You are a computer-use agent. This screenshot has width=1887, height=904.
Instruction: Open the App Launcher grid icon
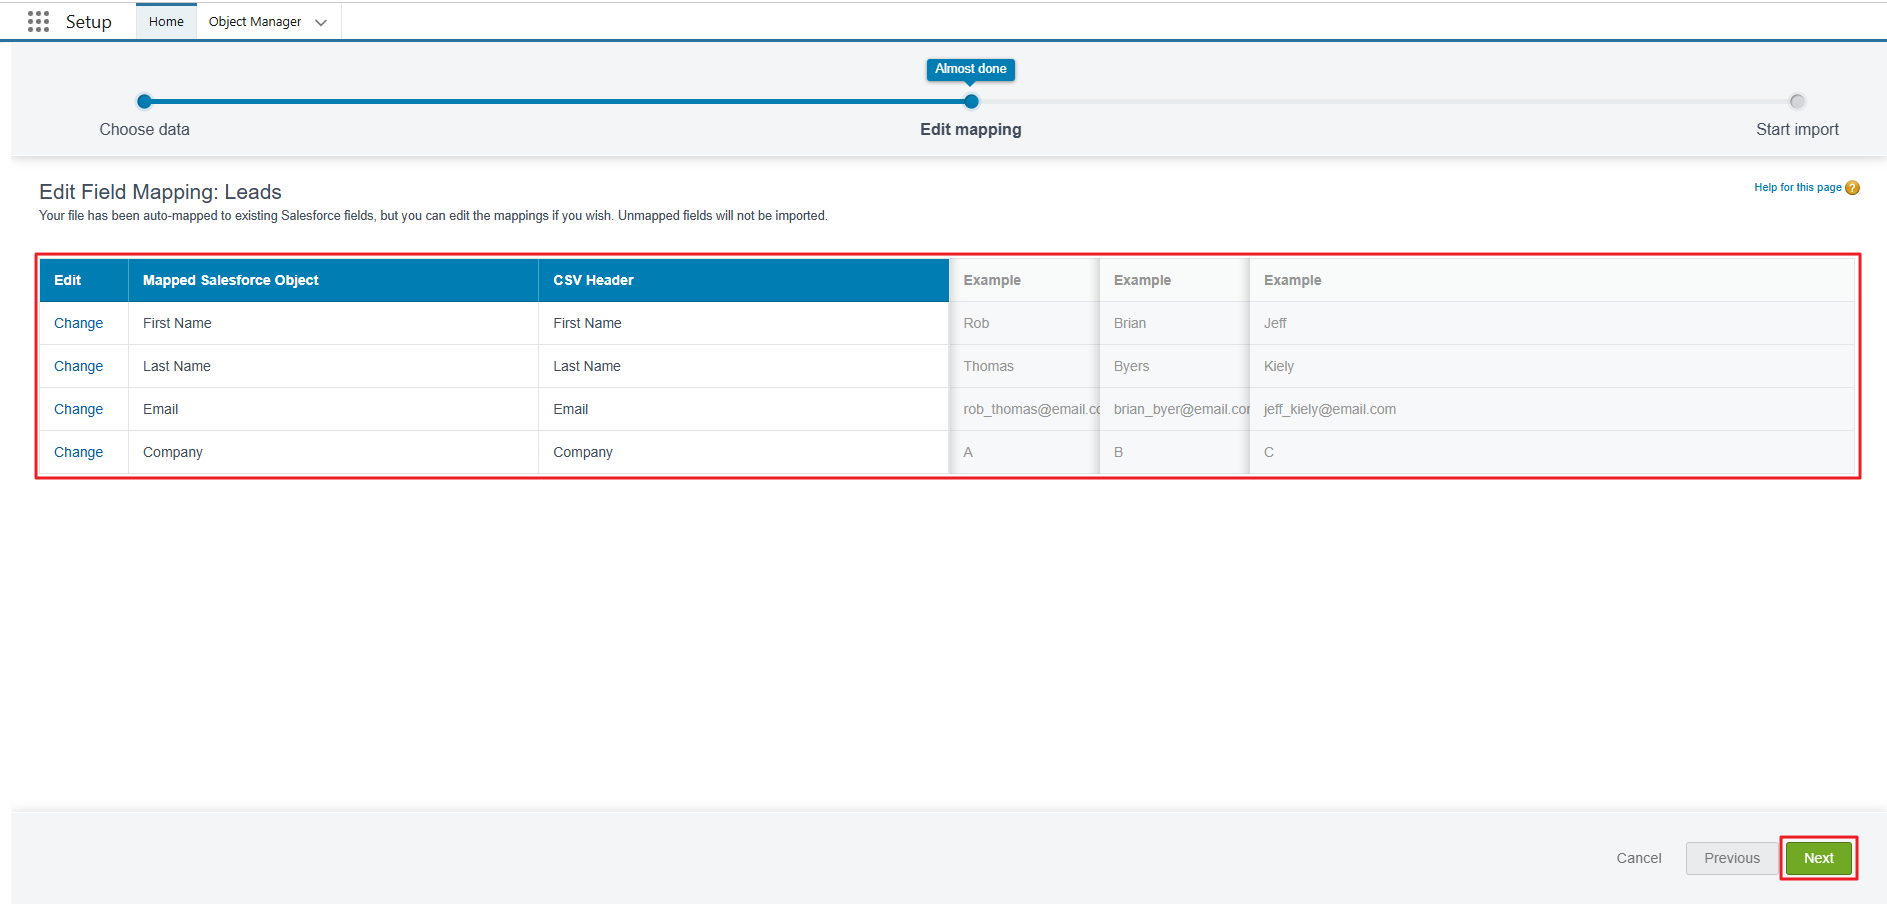coord(38,22)
